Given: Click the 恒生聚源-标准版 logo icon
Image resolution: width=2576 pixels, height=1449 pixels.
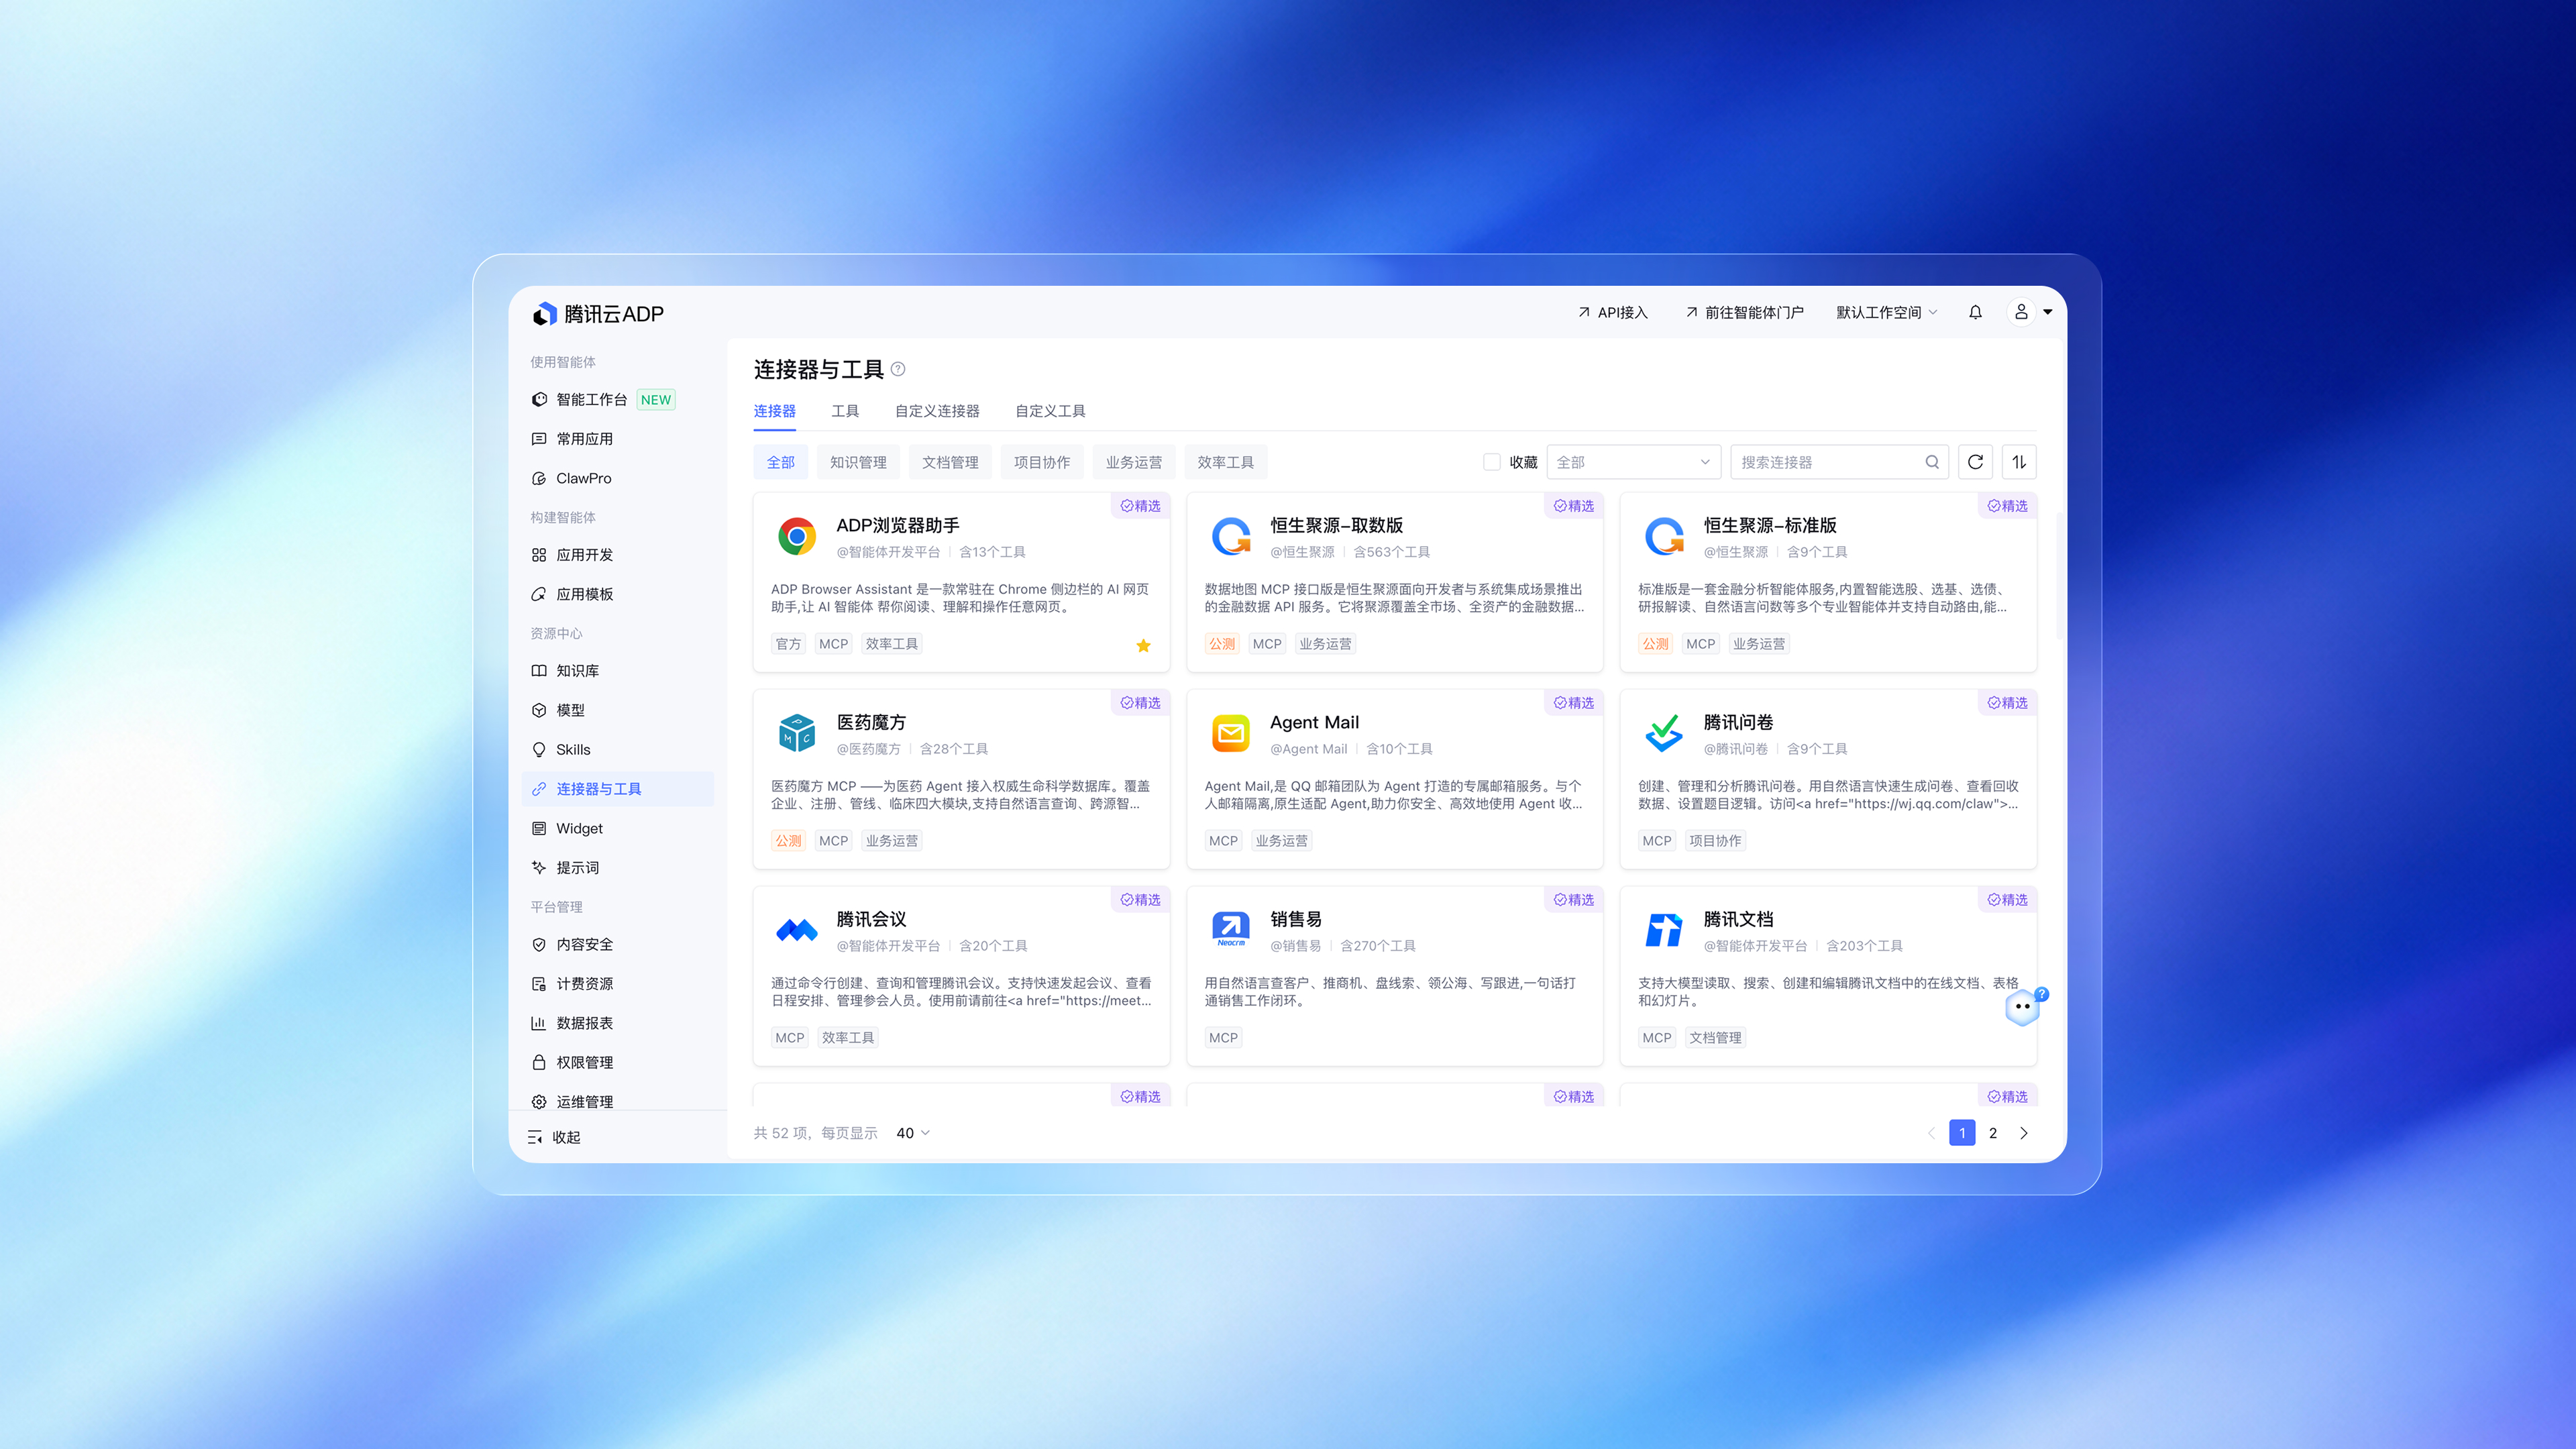Looking at the screenshot, I should pyautogui.click(x=1664, y=537).
